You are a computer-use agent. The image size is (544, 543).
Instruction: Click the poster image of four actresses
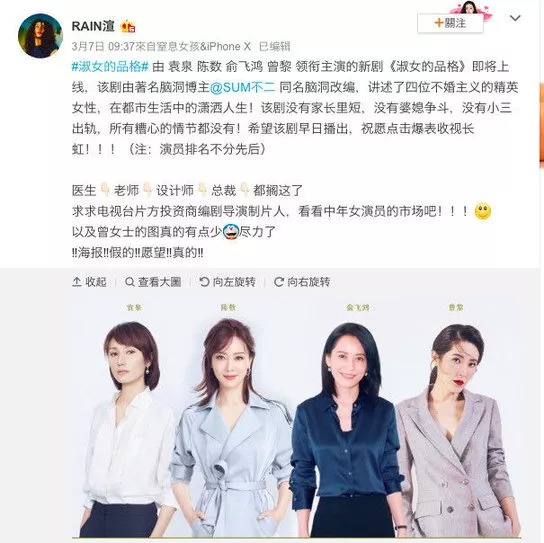pyautogui.click(x=297, y=417)
